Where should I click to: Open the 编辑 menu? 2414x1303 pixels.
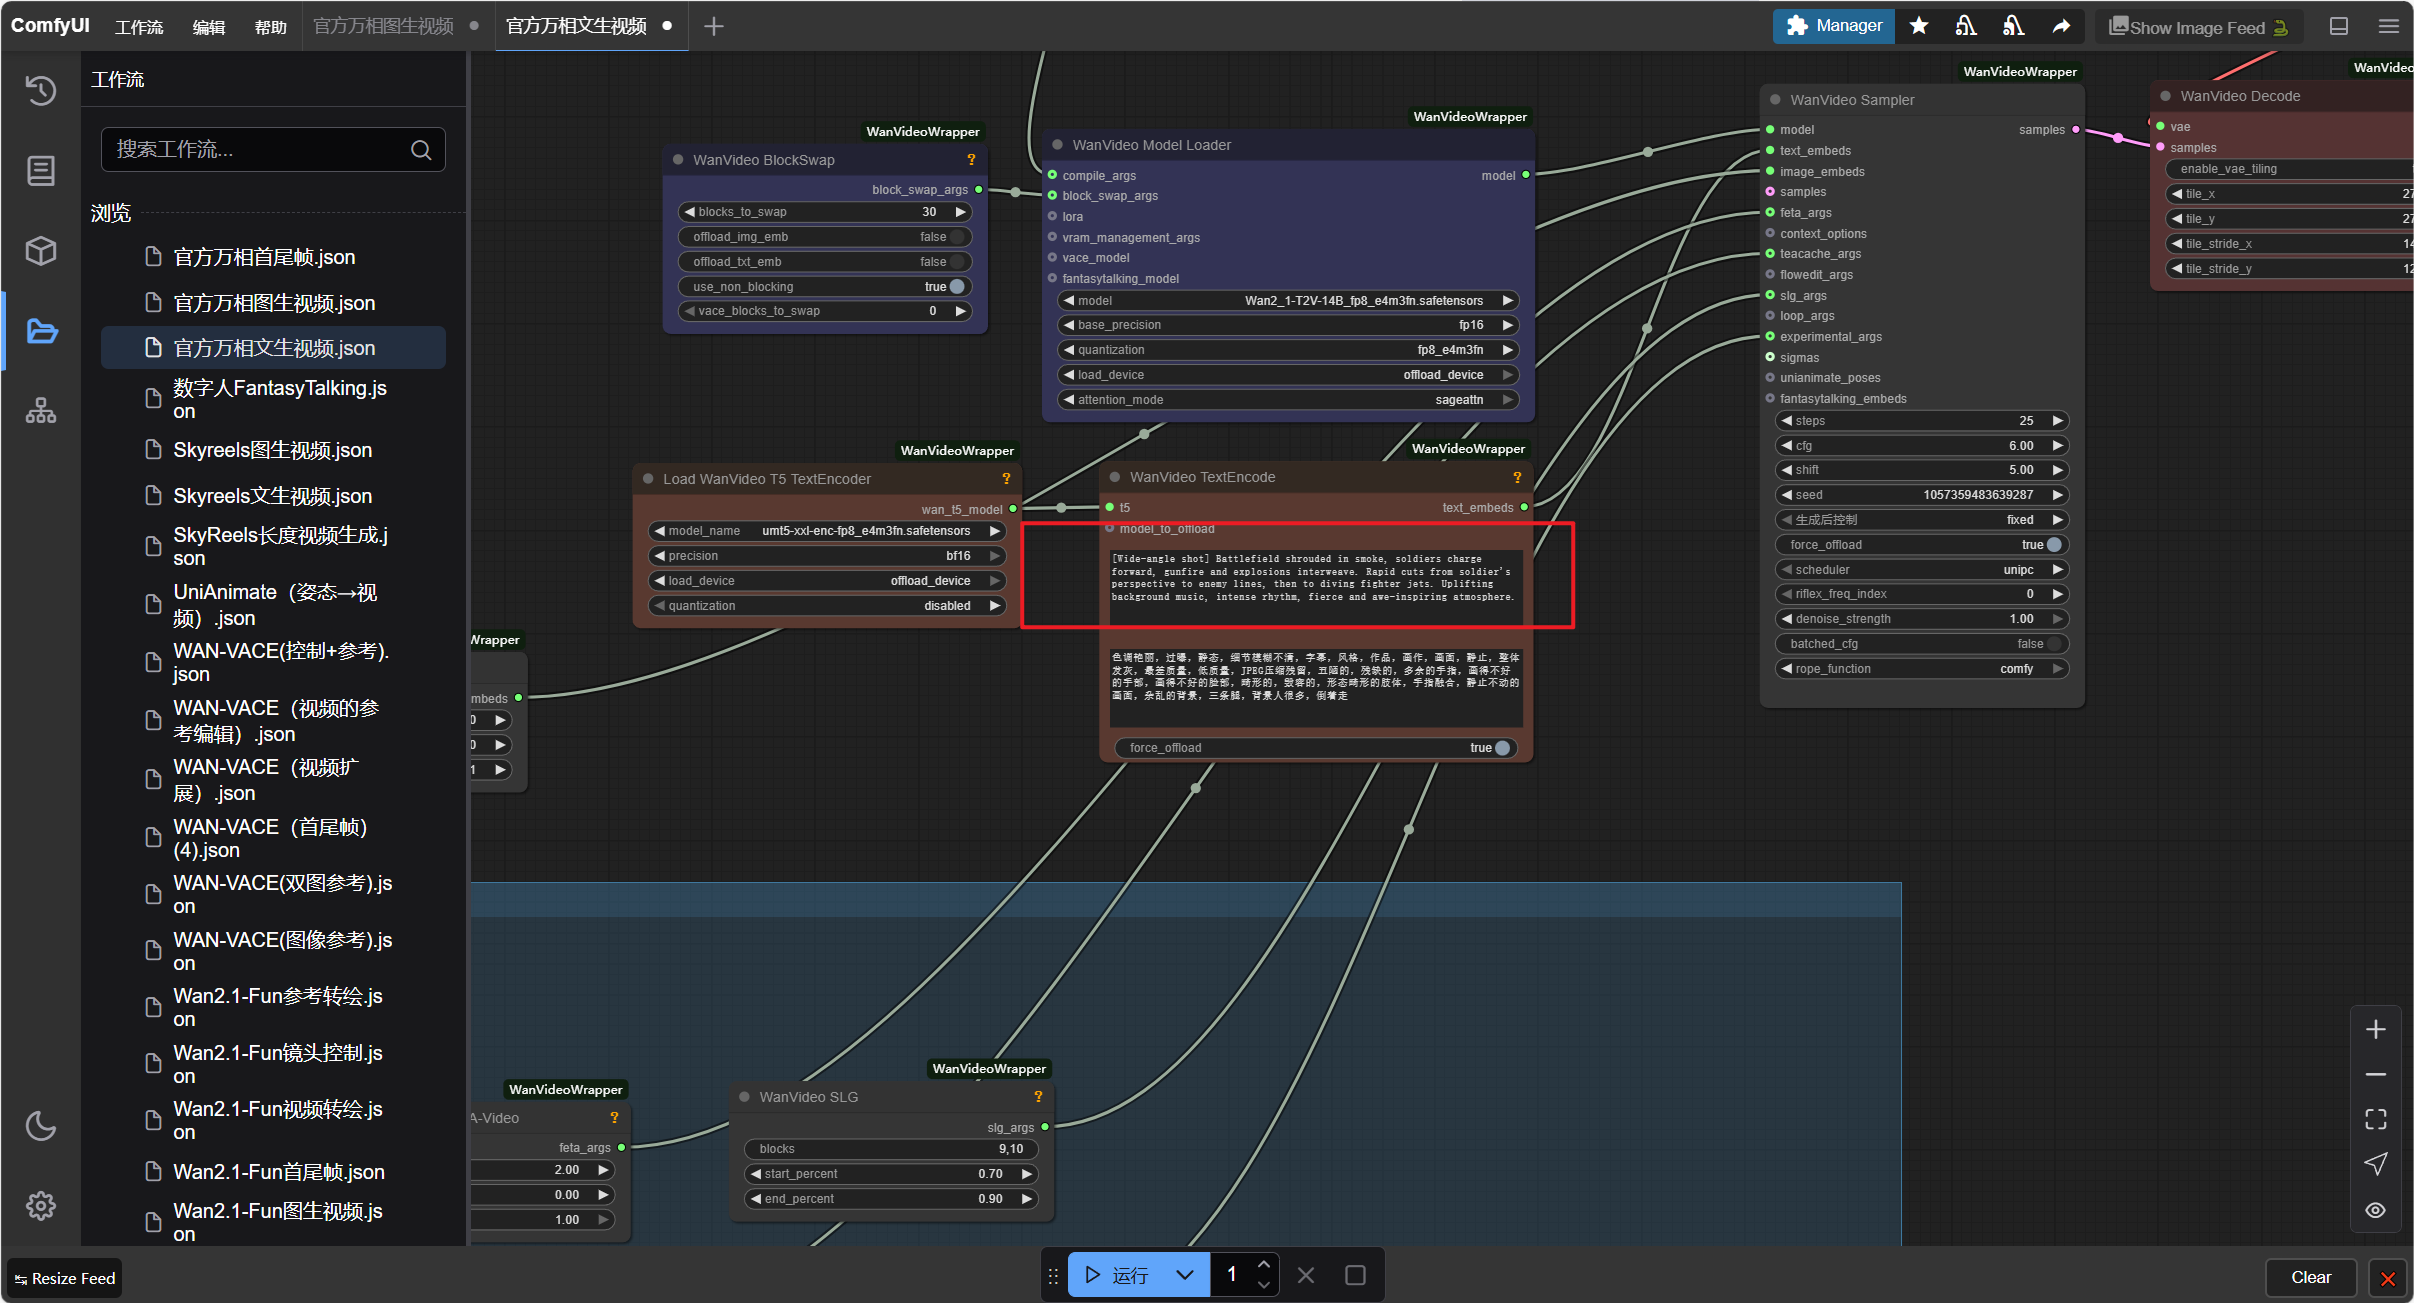tap(208, 27)
